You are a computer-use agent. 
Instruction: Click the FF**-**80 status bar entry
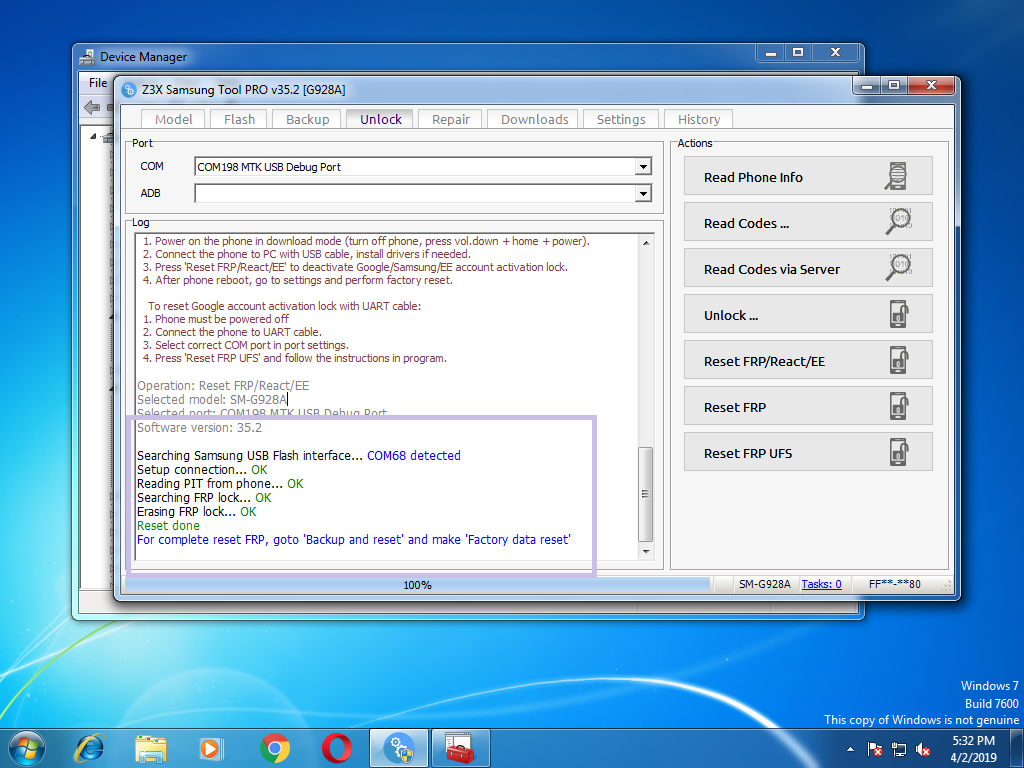[x=894, y=584]
